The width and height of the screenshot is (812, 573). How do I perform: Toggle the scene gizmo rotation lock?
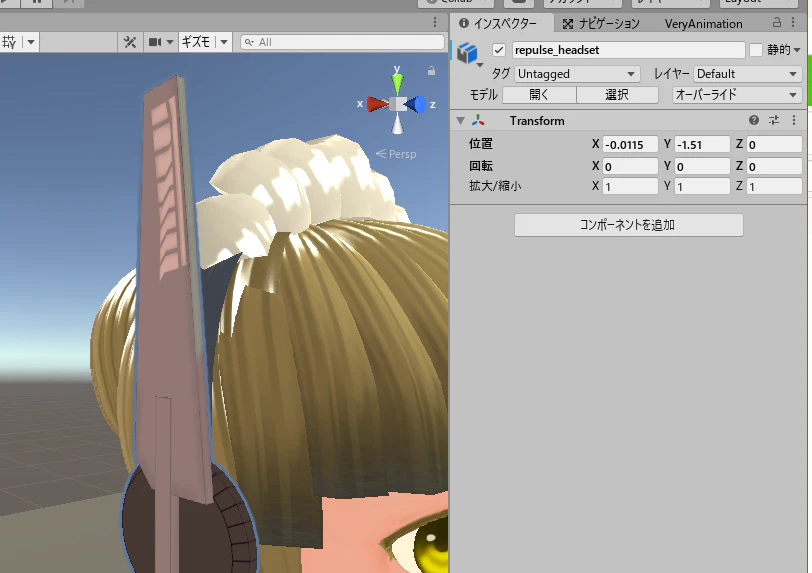coord(431,71)
